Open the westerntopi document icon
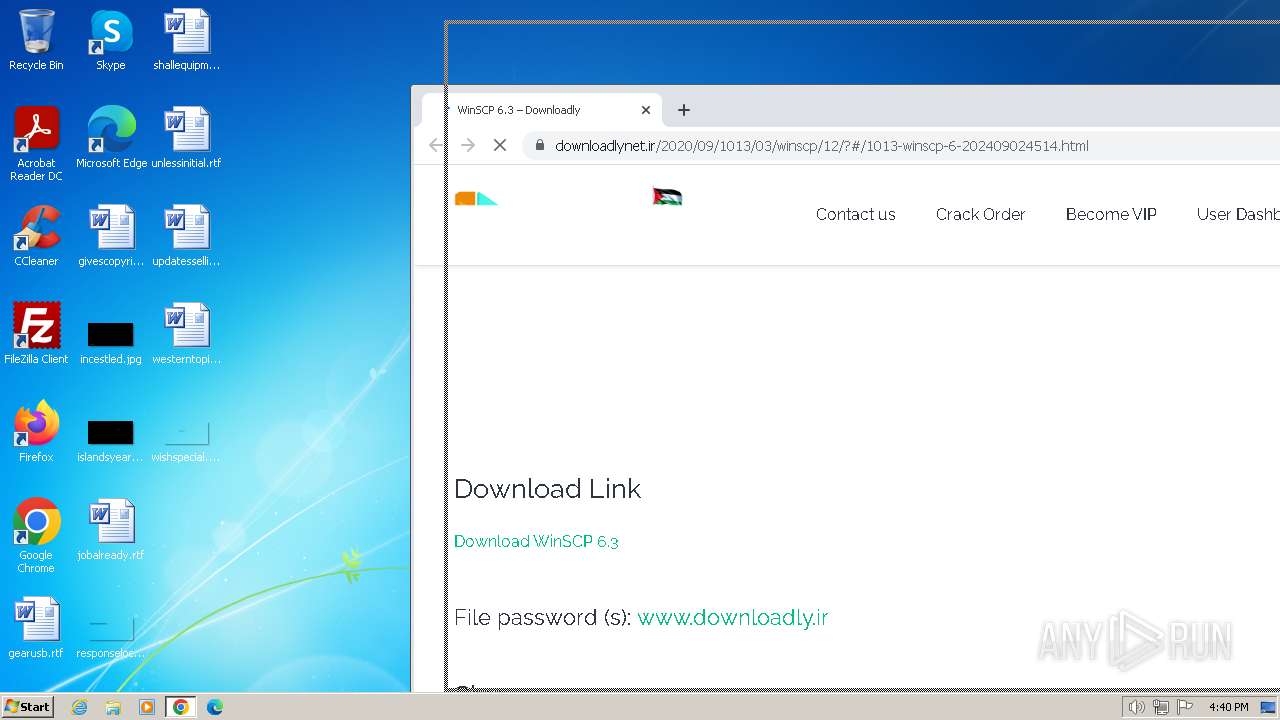 (186, 334)
